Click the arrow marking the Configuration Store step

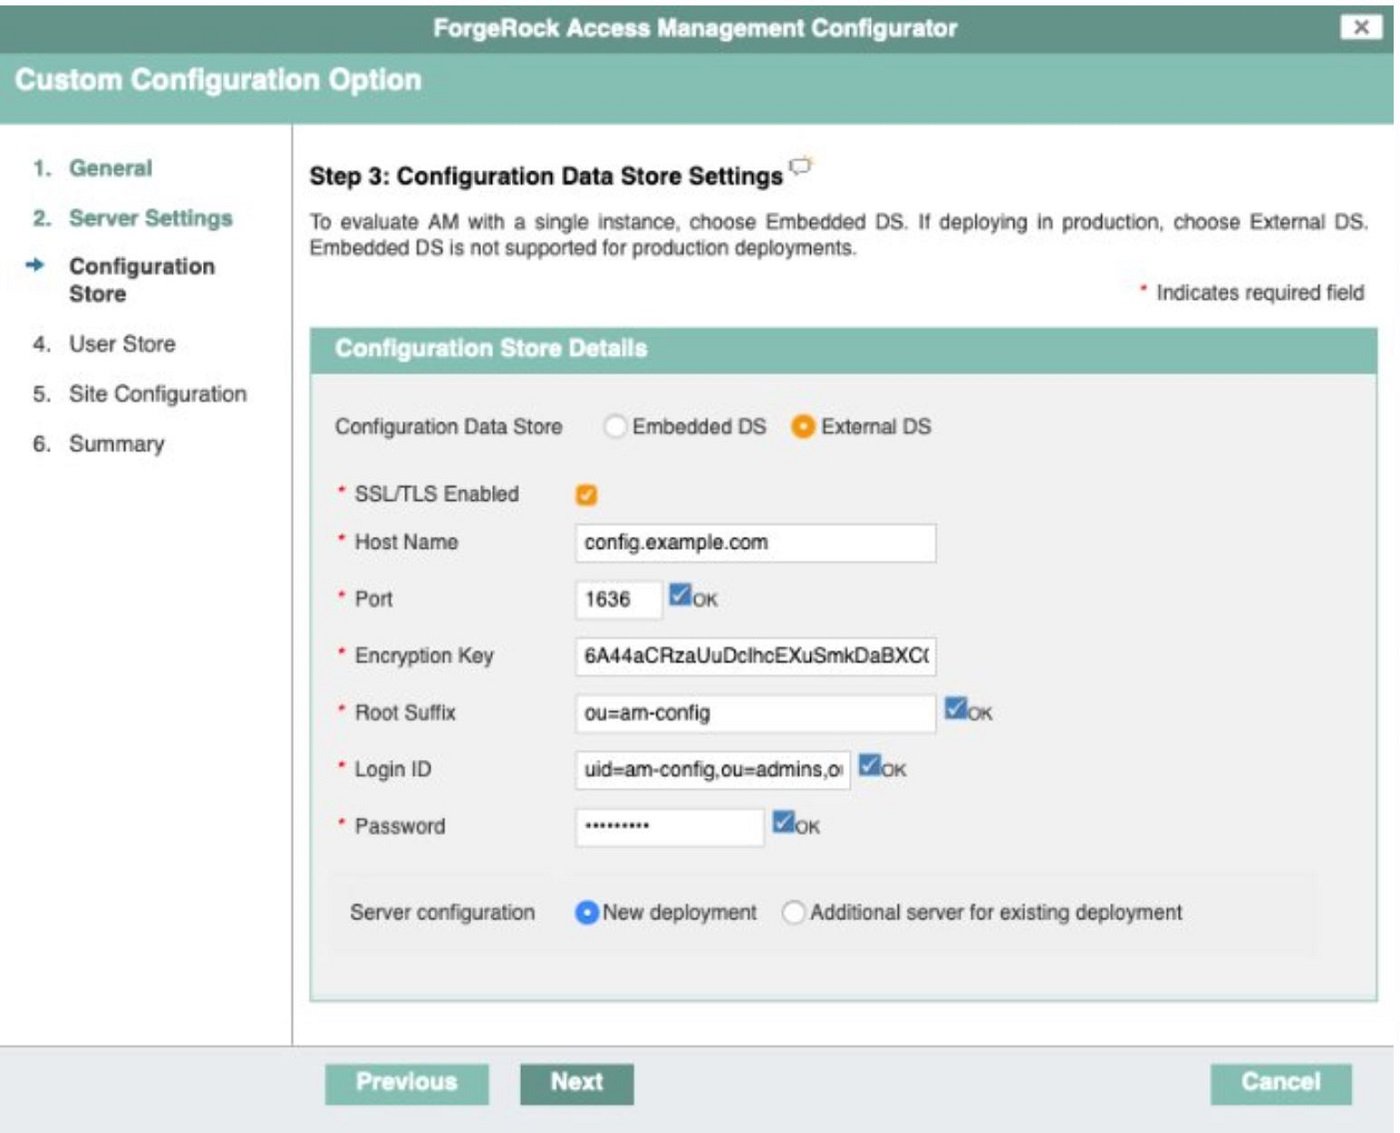pyautogui.click(x=36, y=266)
